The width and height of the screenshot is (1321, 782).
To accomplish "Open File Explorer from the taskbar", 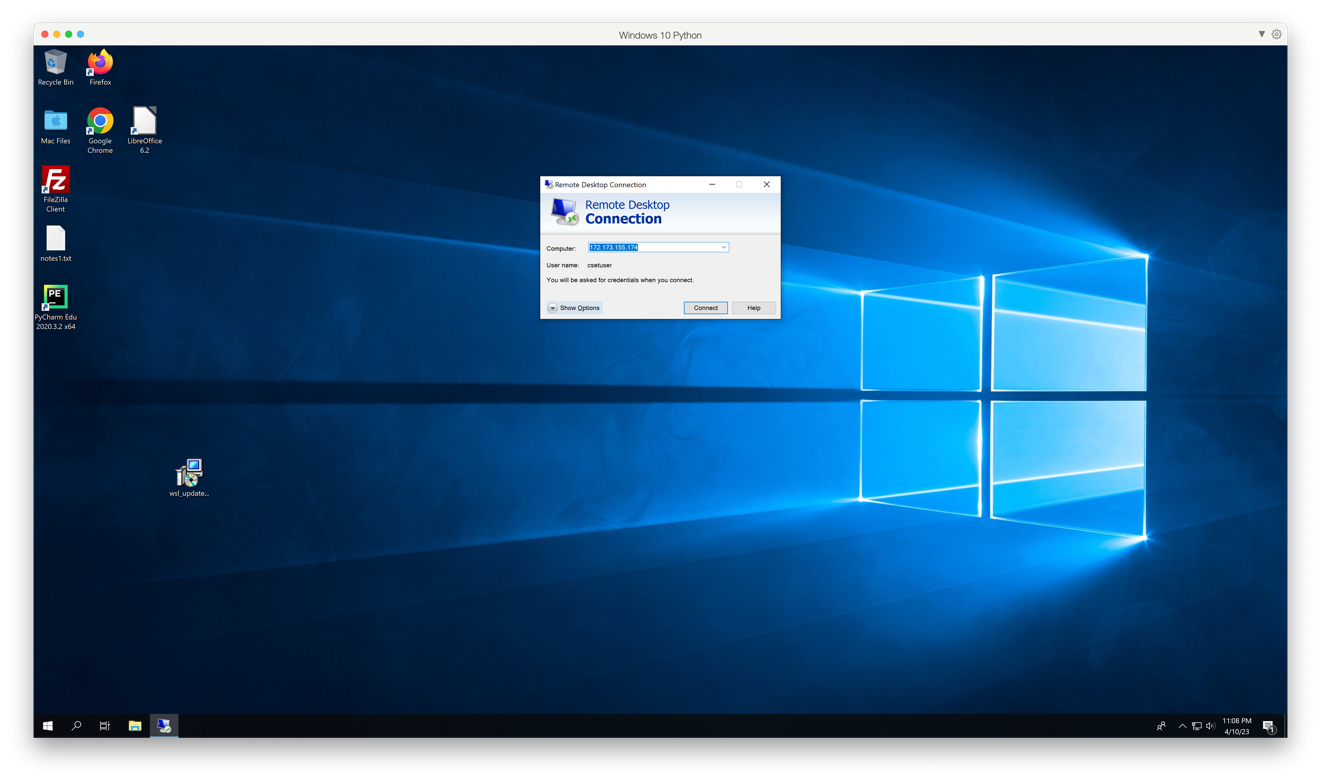I will pos(134,726).
